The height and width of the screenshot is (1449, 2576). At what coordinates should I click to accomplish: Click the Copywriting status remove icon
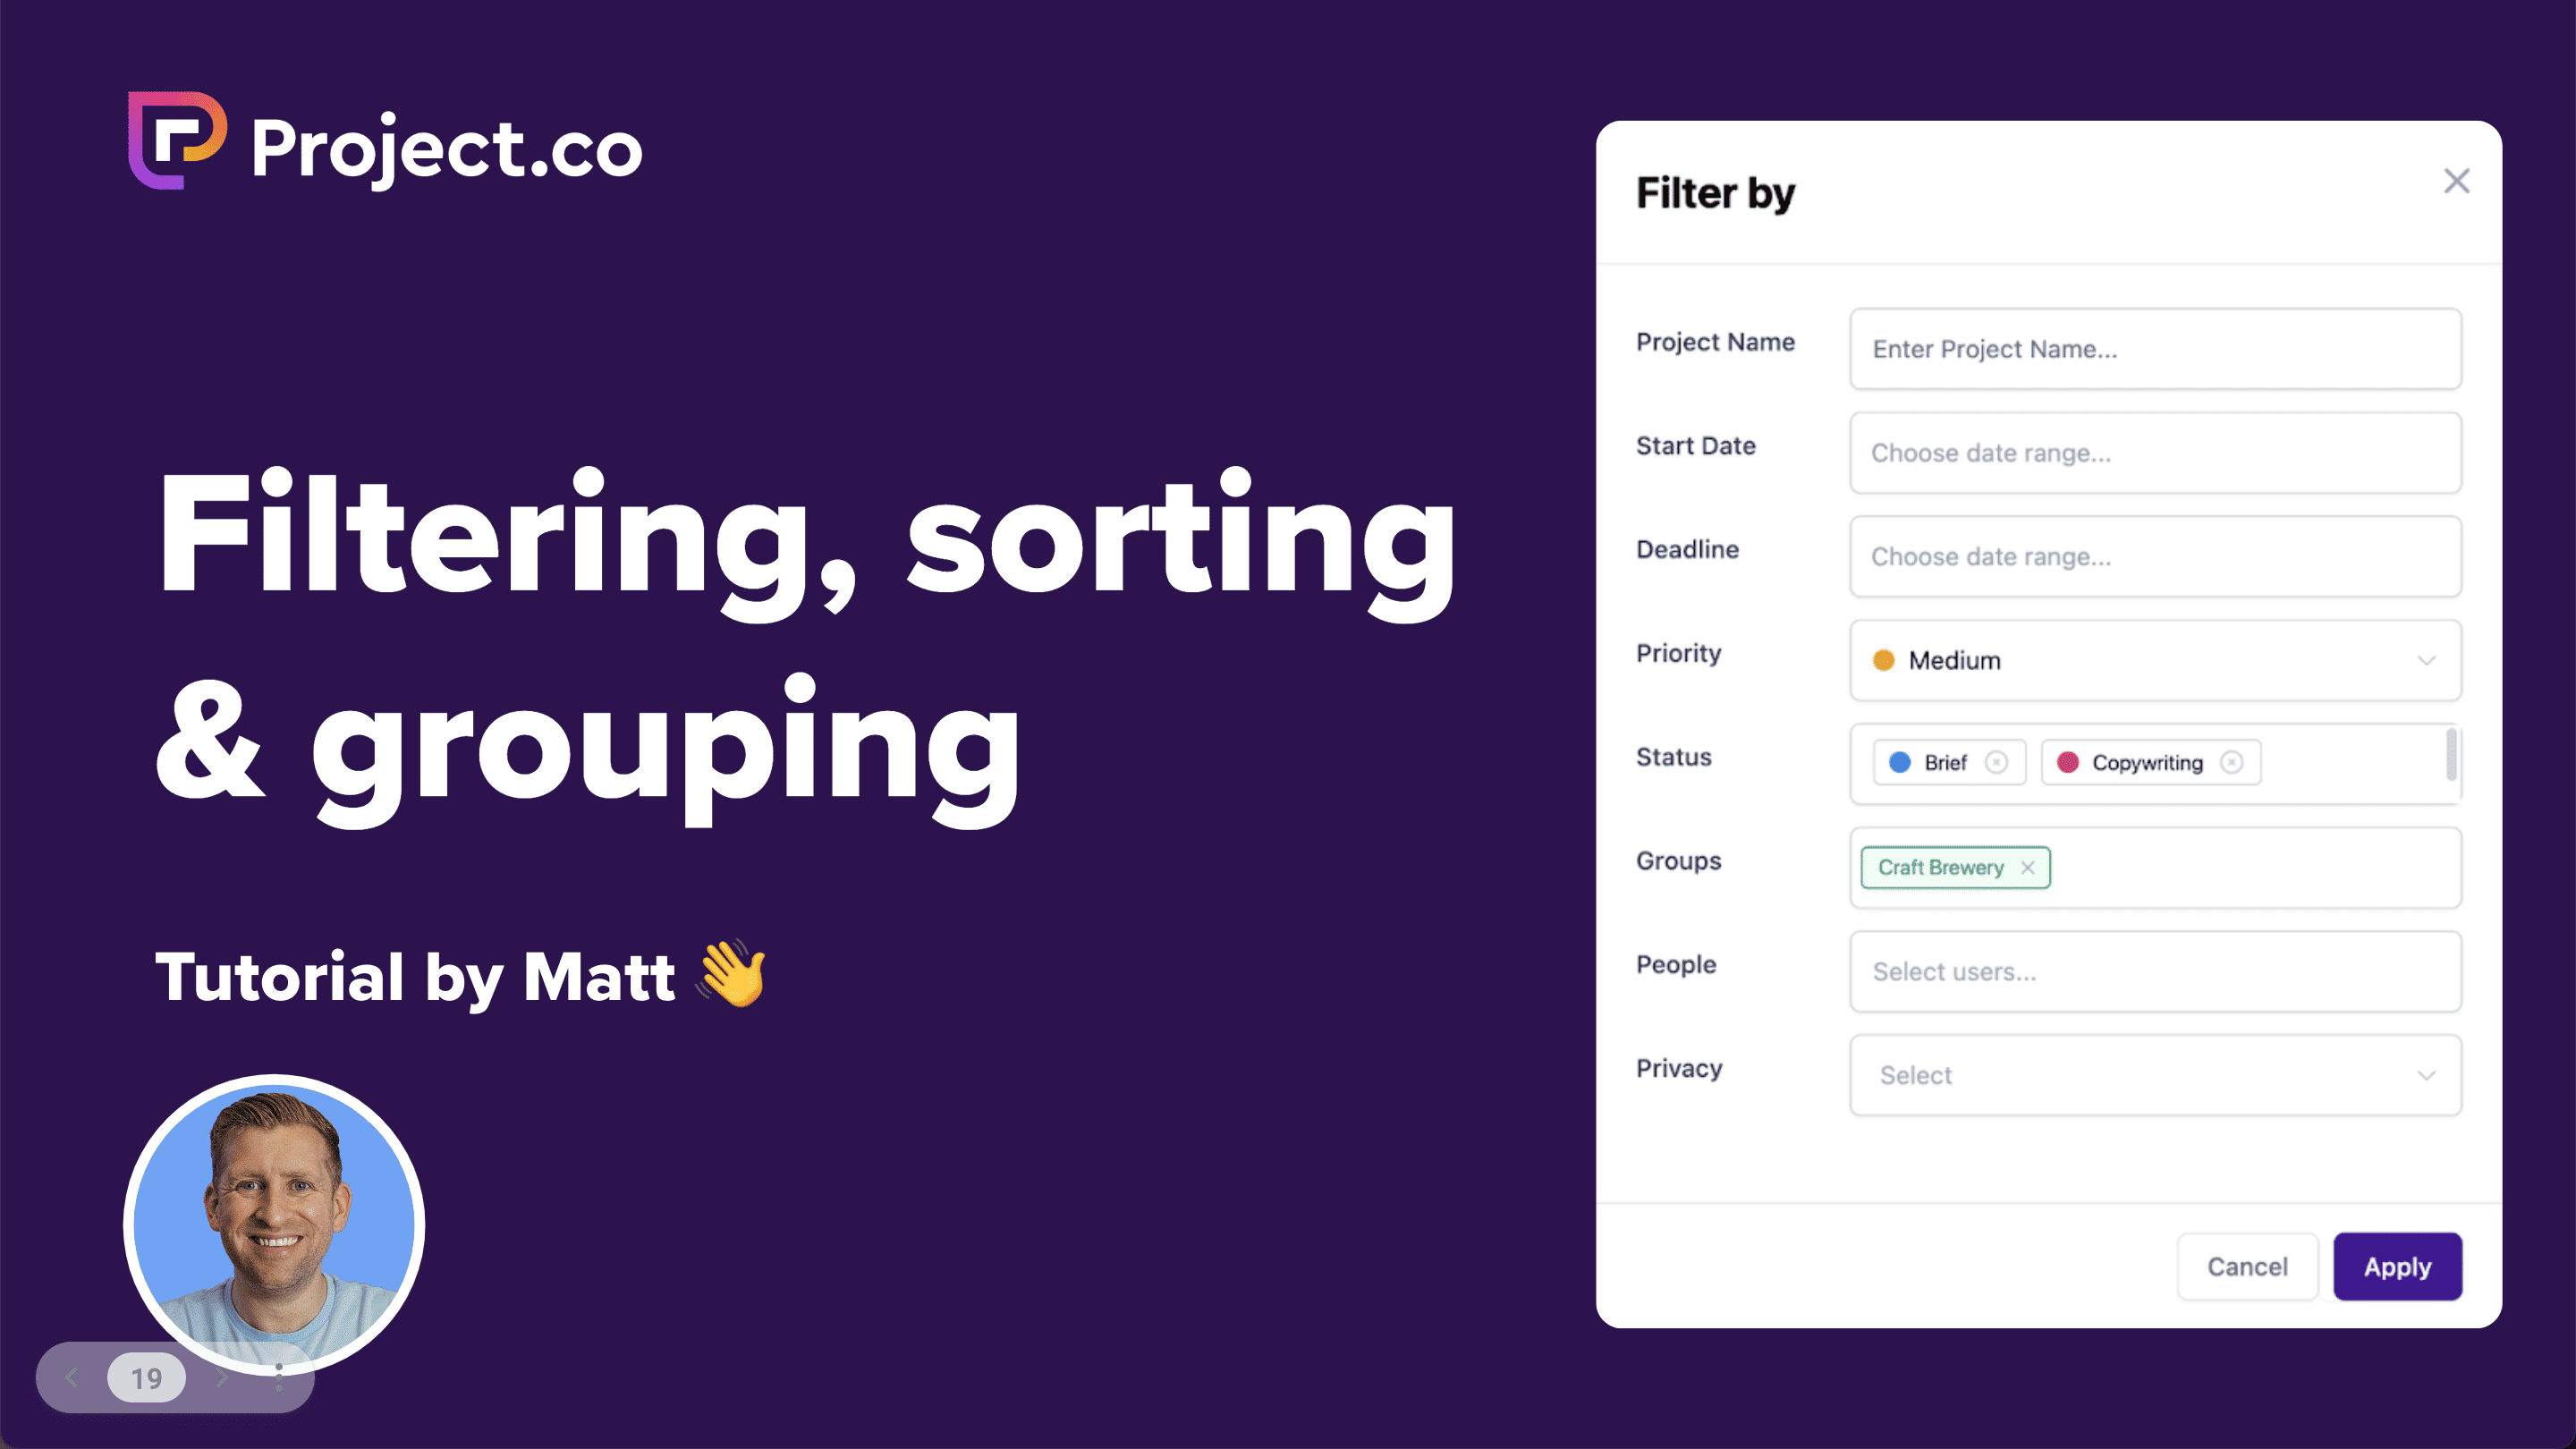pos(2231,763)
